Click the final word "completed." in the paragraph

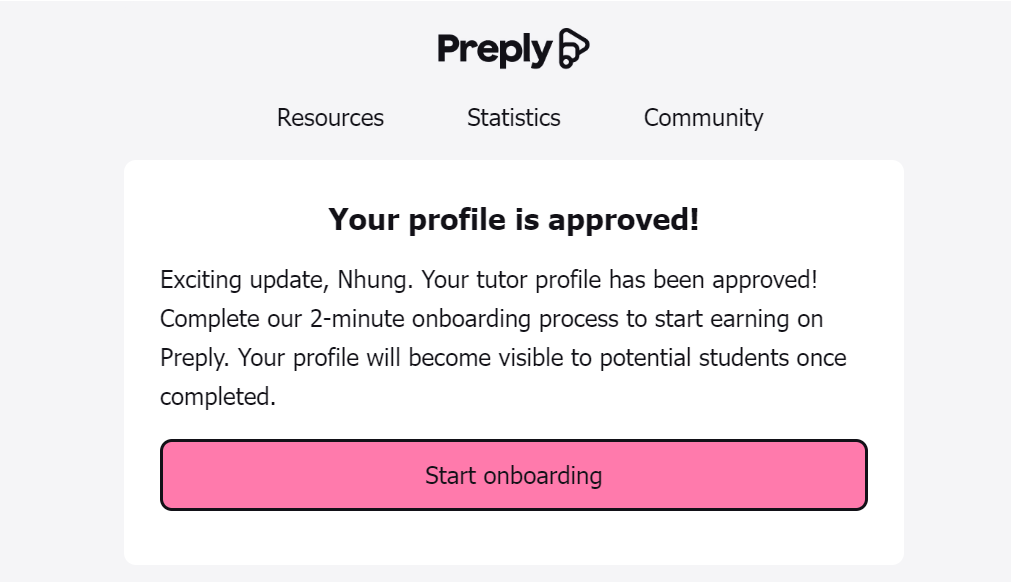[x=217, y=397]
